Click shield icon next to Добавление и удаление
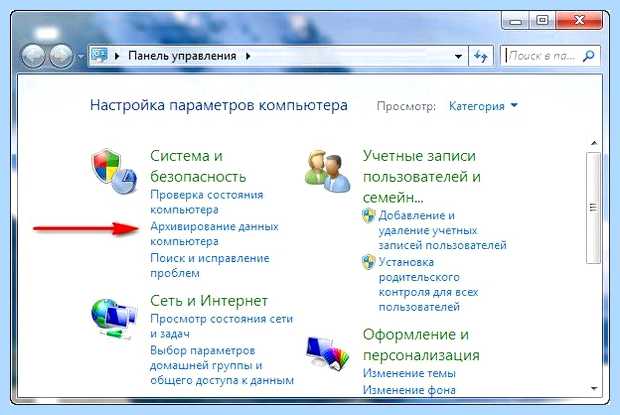The width and height of the screenshot is (620, 415). pos(369,215)
